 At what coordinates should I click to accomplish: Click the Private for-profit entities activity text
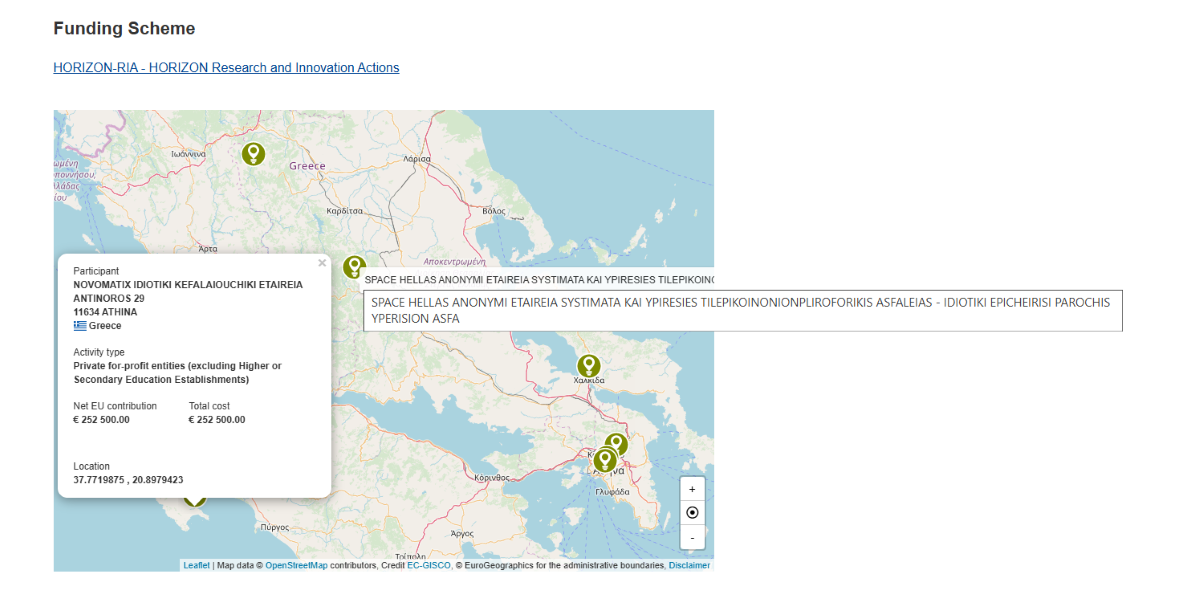coord(177,373)
